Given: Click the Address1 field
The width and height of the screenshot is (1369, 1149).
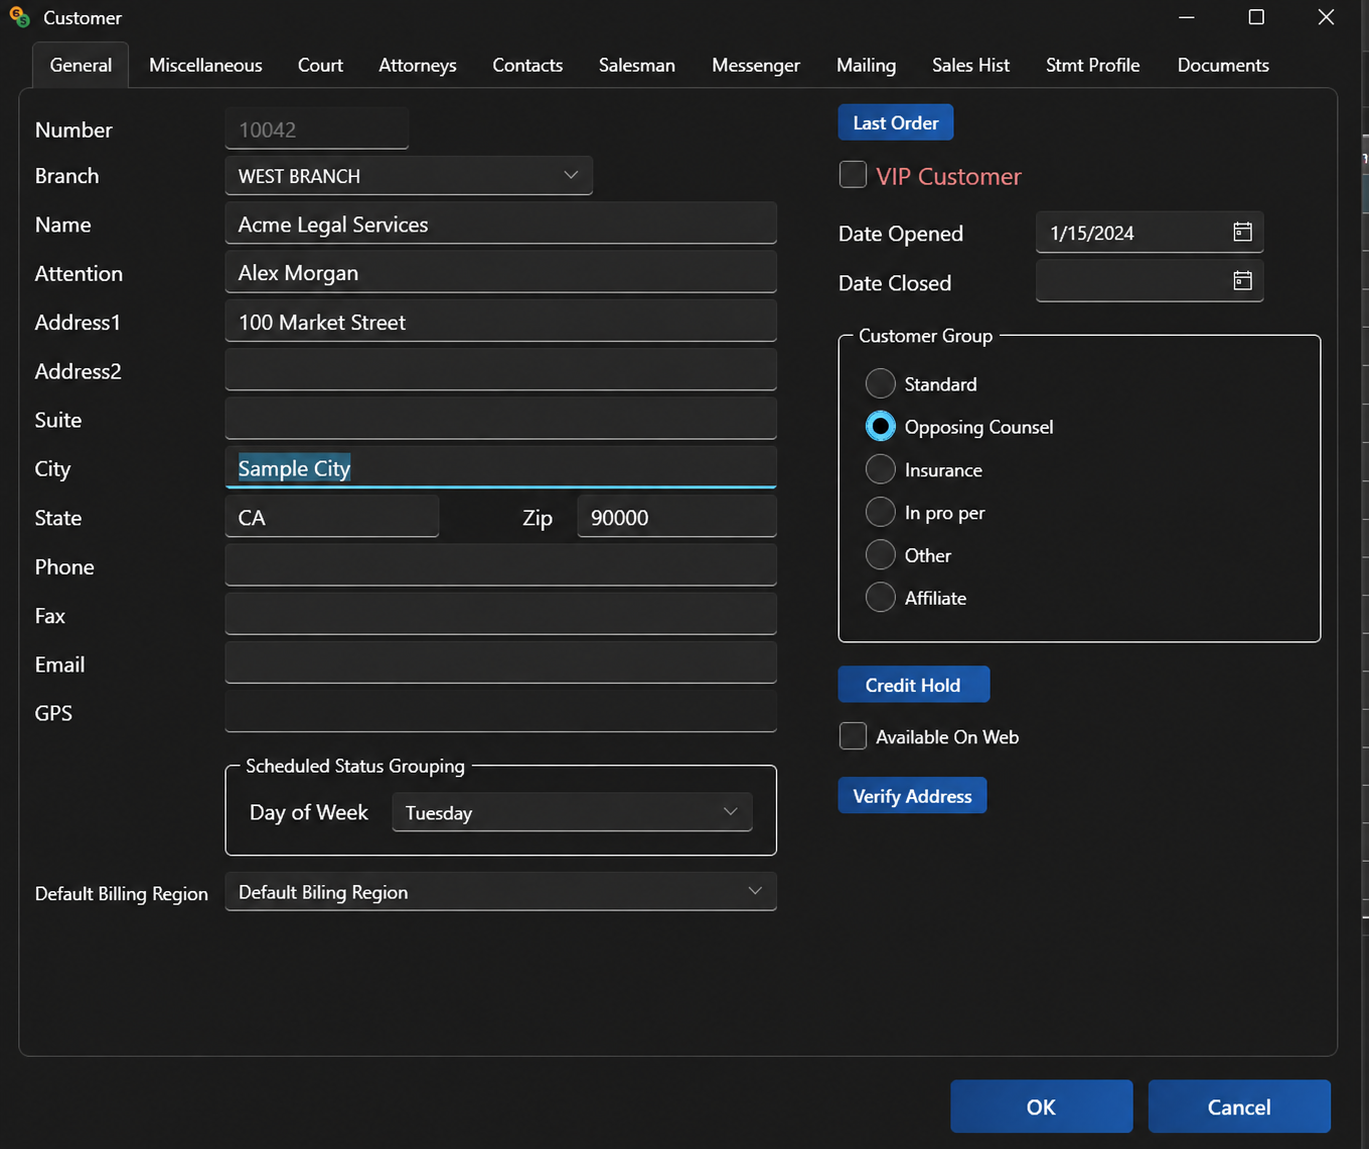Looking at the screenshot, I should click(x=501, y=321).
